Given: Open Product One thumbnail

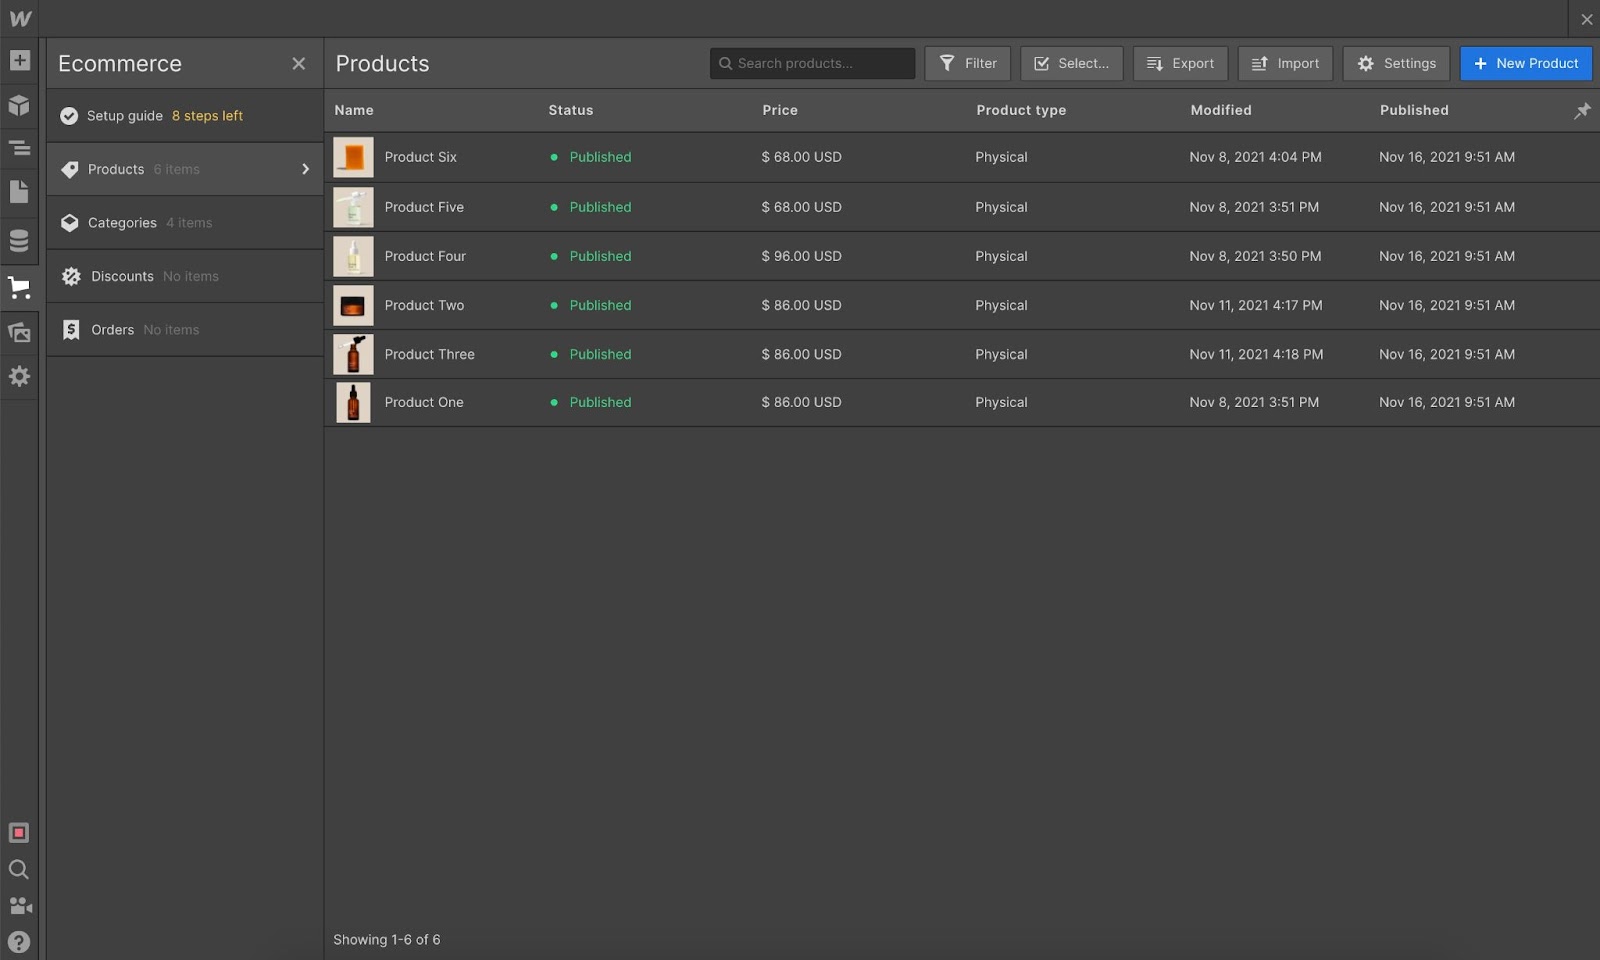Looking at the screenshot, I should point(353,402).
